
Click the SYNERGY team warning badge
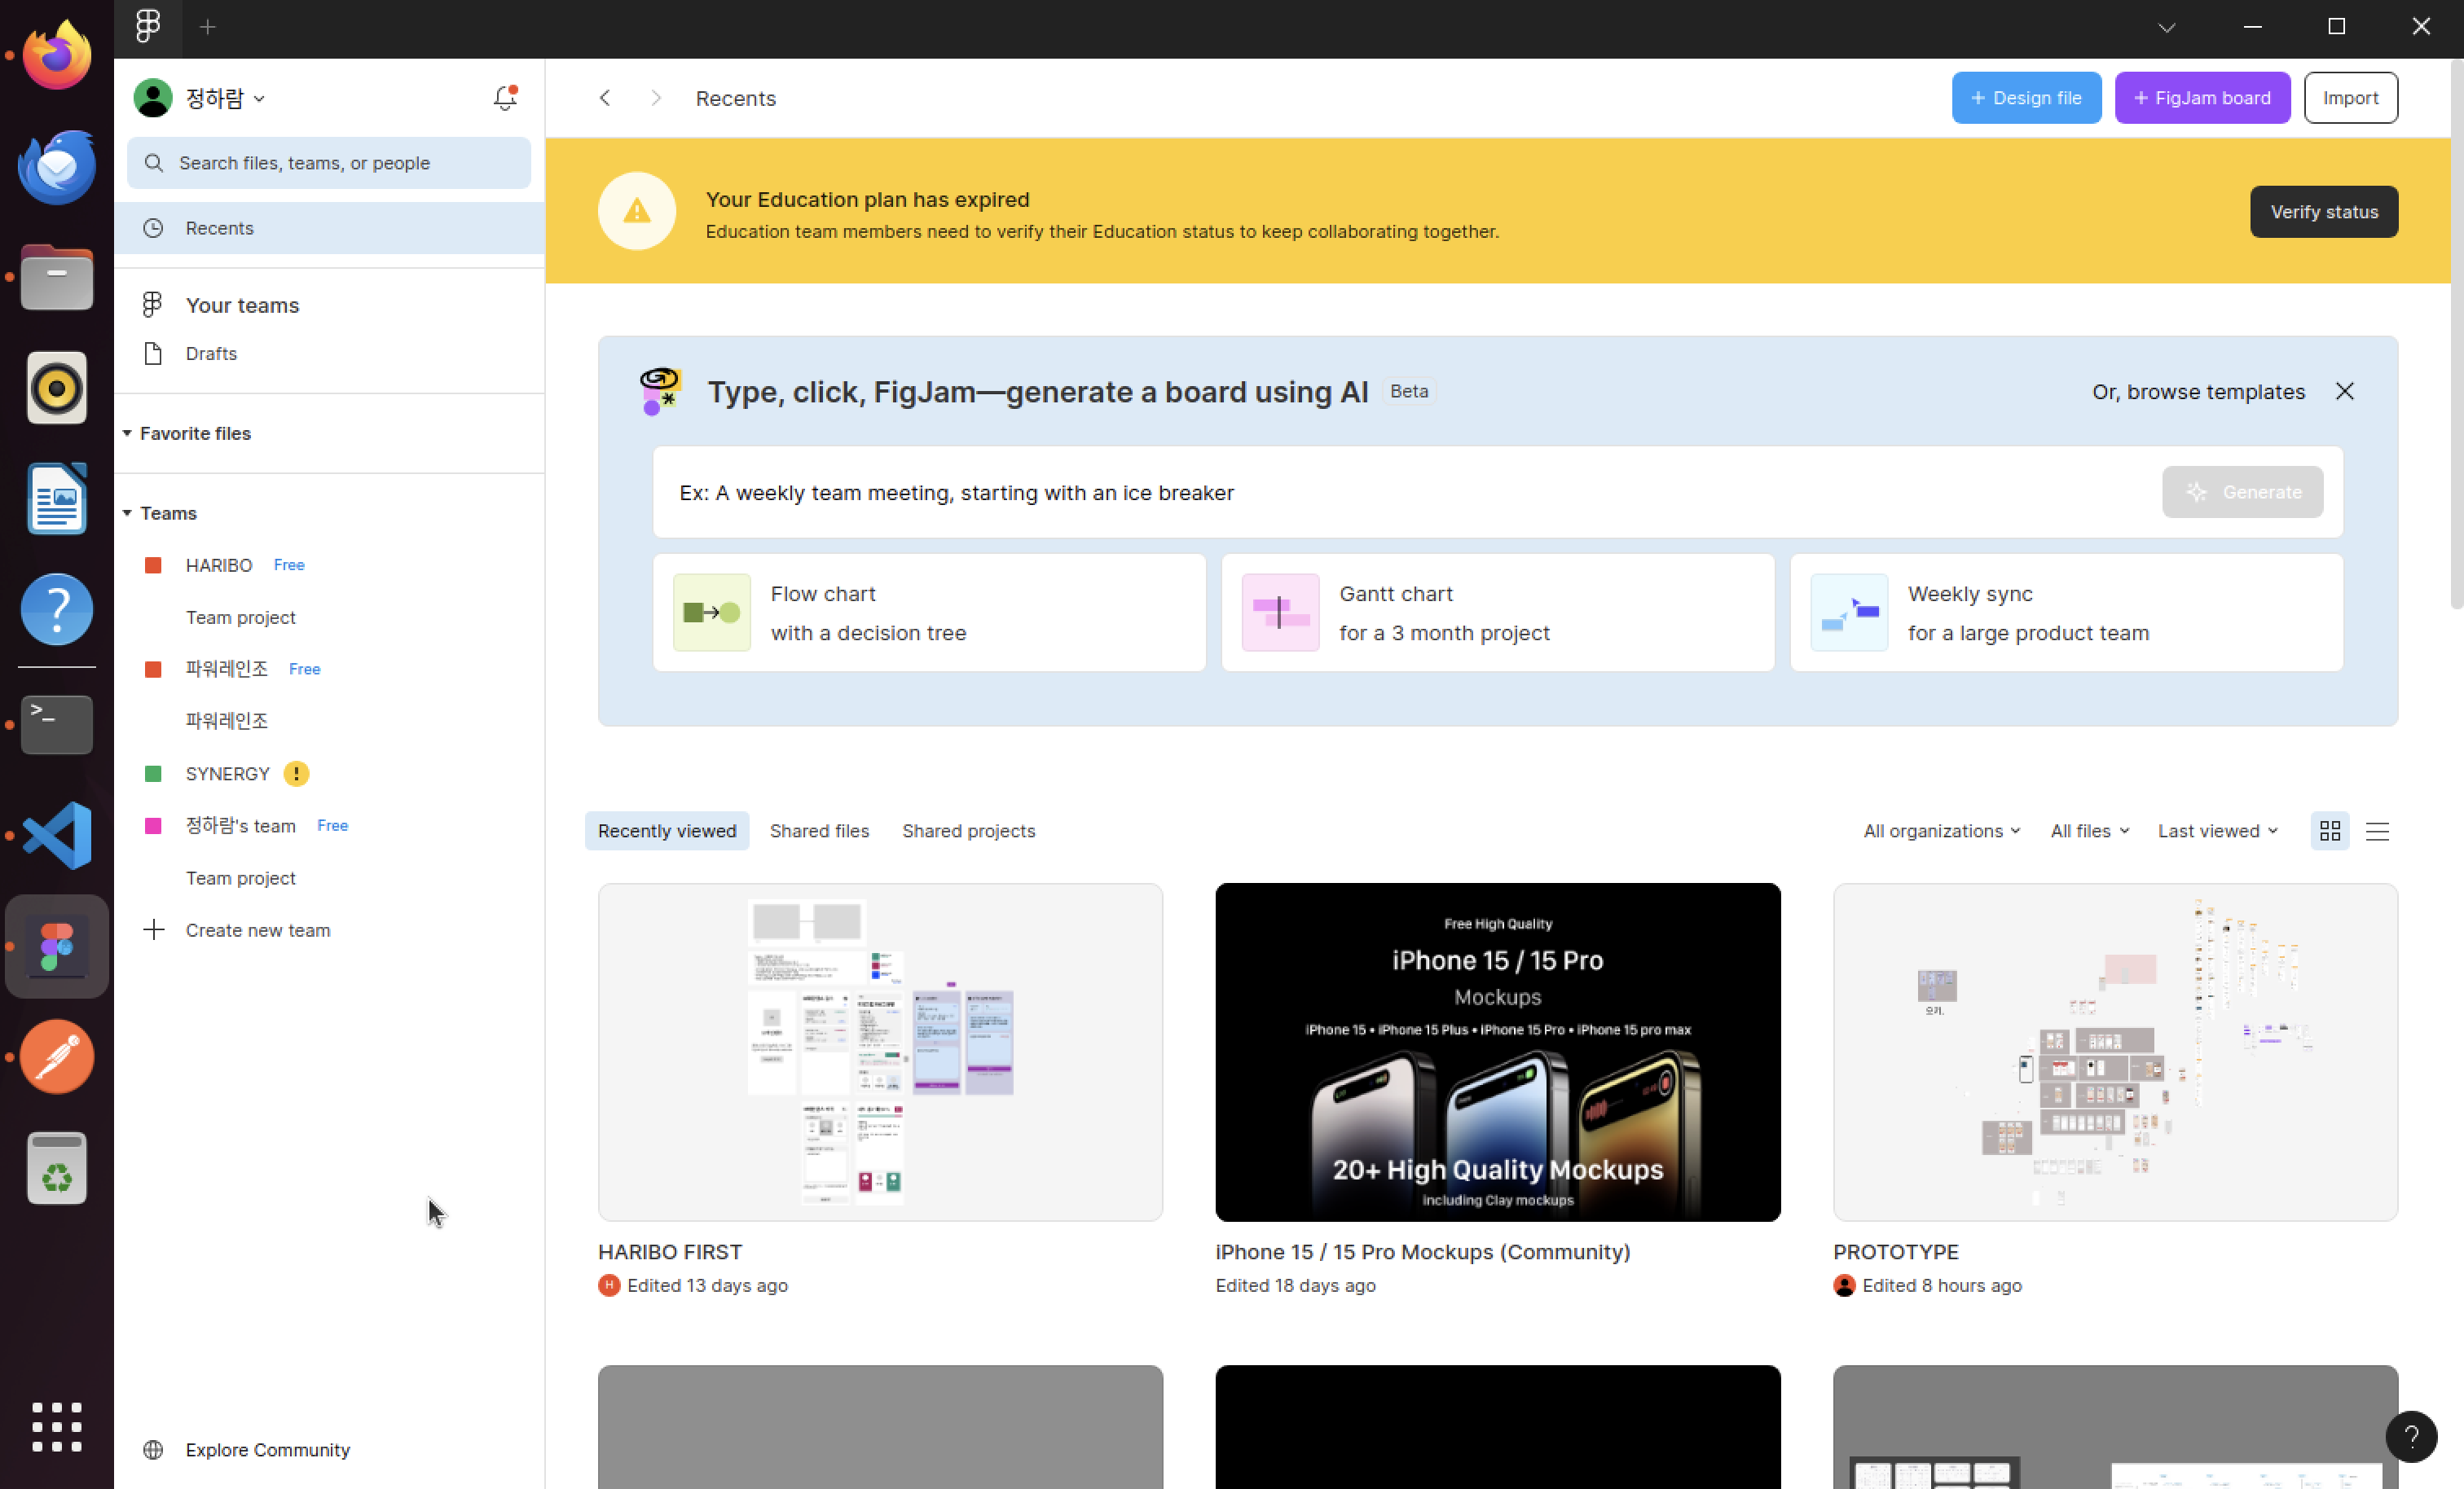[x=296, y=774]
